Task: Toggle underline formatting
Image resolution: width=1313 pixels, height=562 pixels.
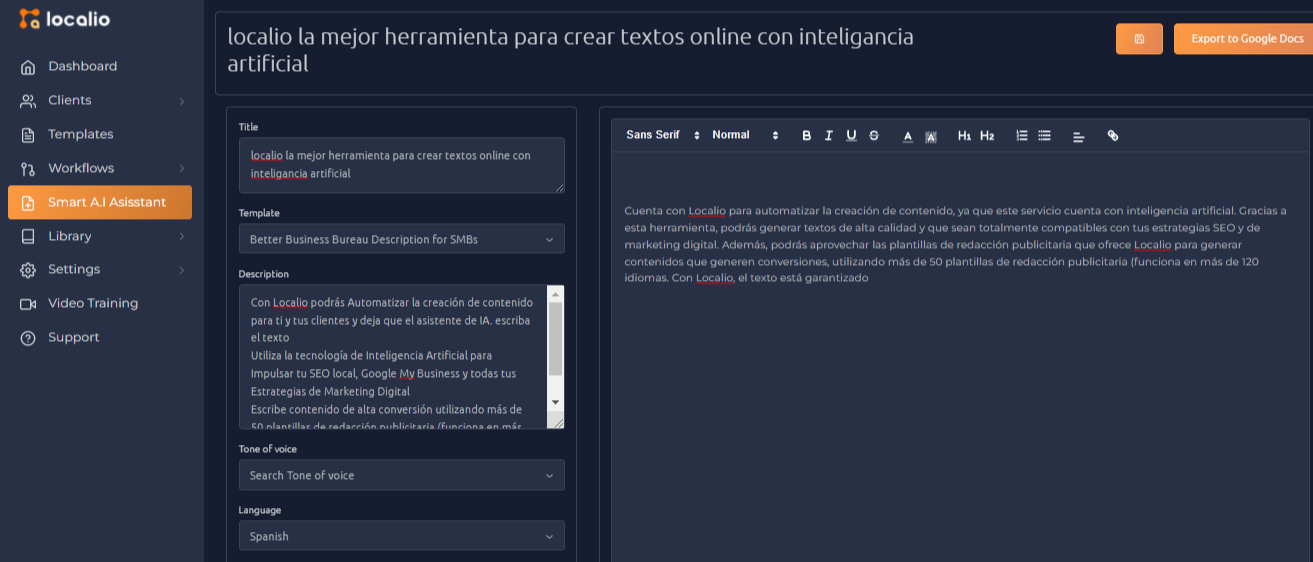Action: 851,136
